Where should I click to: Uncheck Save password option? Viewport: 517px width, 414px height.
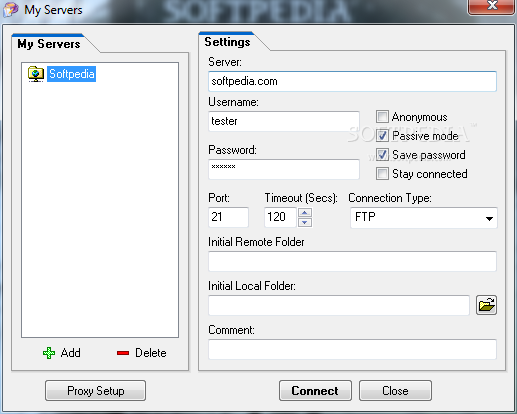382,155
